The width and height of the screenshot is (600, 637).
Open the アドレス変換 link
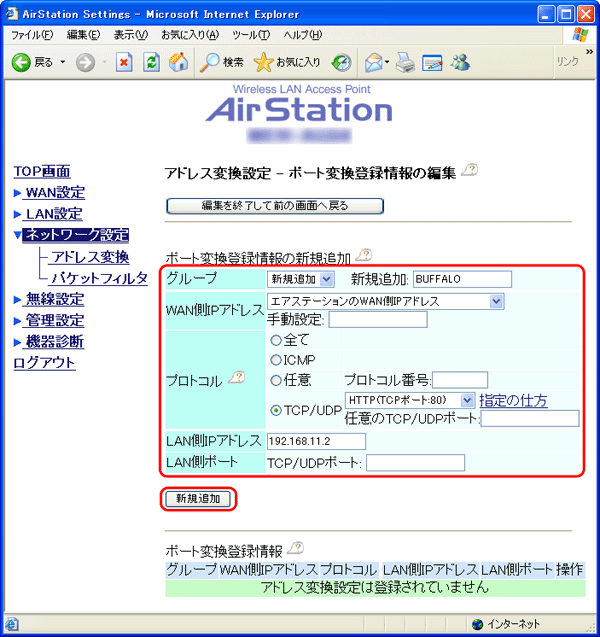(90, 257)
